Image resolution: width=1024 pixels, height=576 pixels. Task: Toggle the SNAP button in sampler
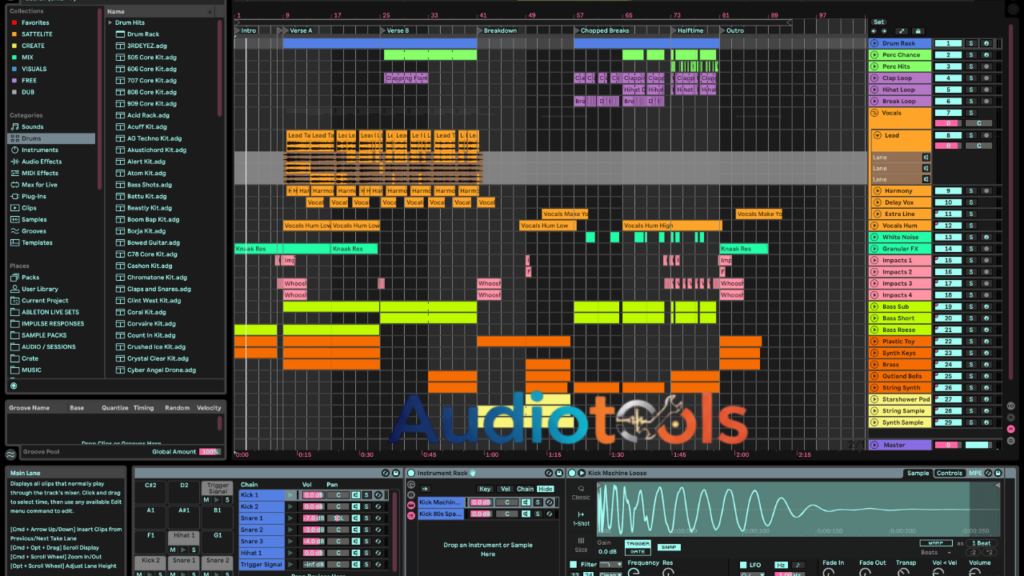click(x=668, y=547)
